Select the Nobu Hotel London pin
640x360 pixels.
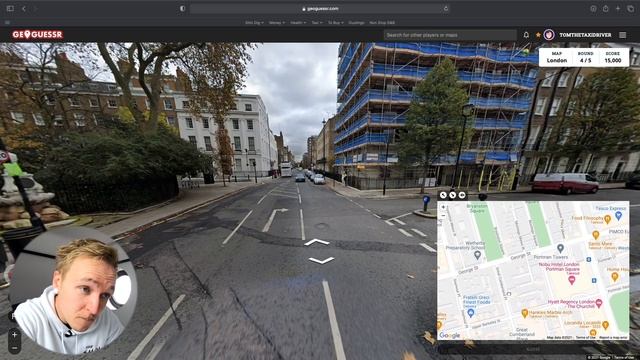coord(571,280)
